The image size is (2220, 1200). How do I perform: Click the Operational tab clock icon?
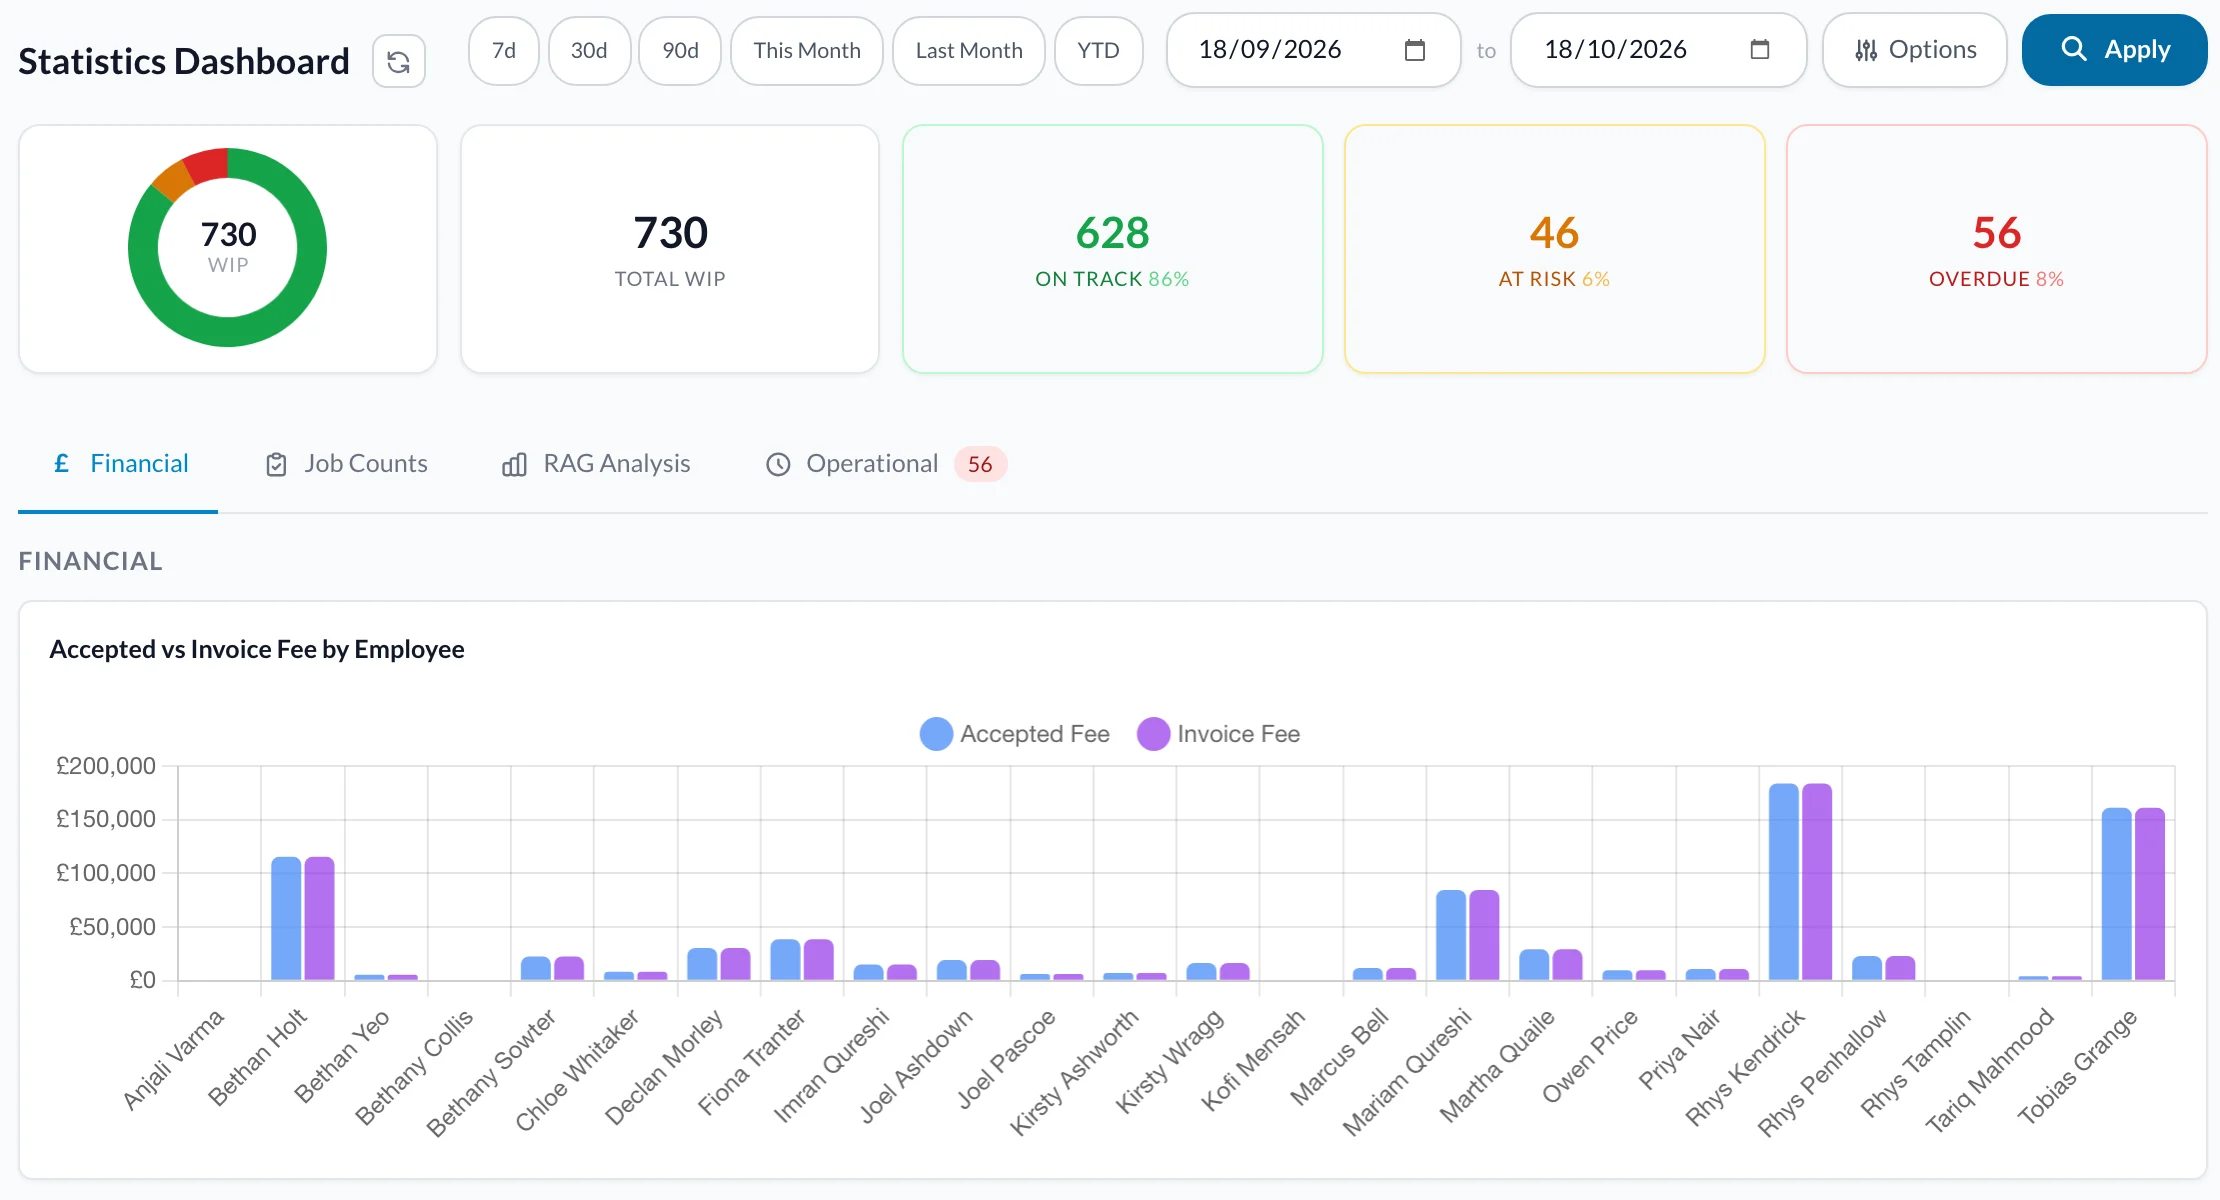[x=778, y=464]
